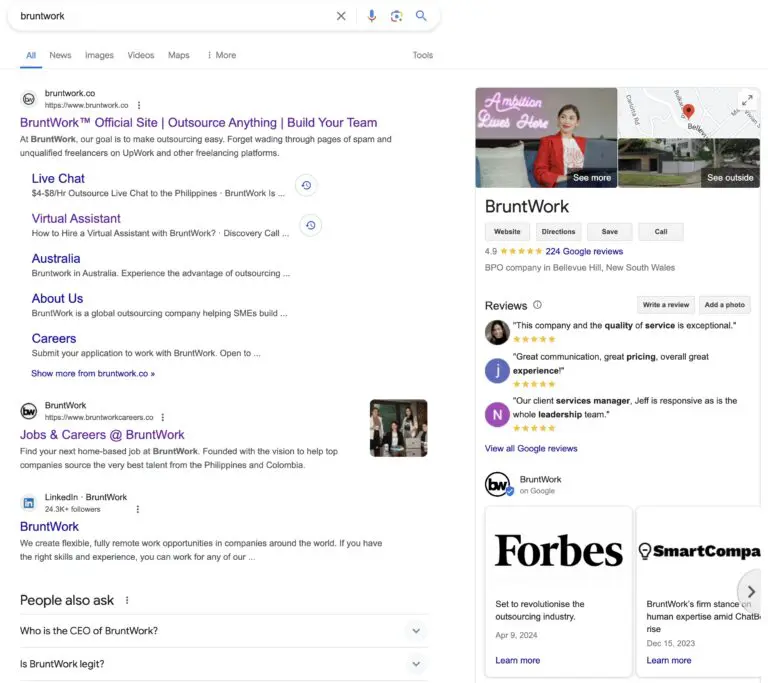The width and height of the screenshot is (768, 683).
Task: Click the LinkedIn favicon icon
Action: coord(29,503)
